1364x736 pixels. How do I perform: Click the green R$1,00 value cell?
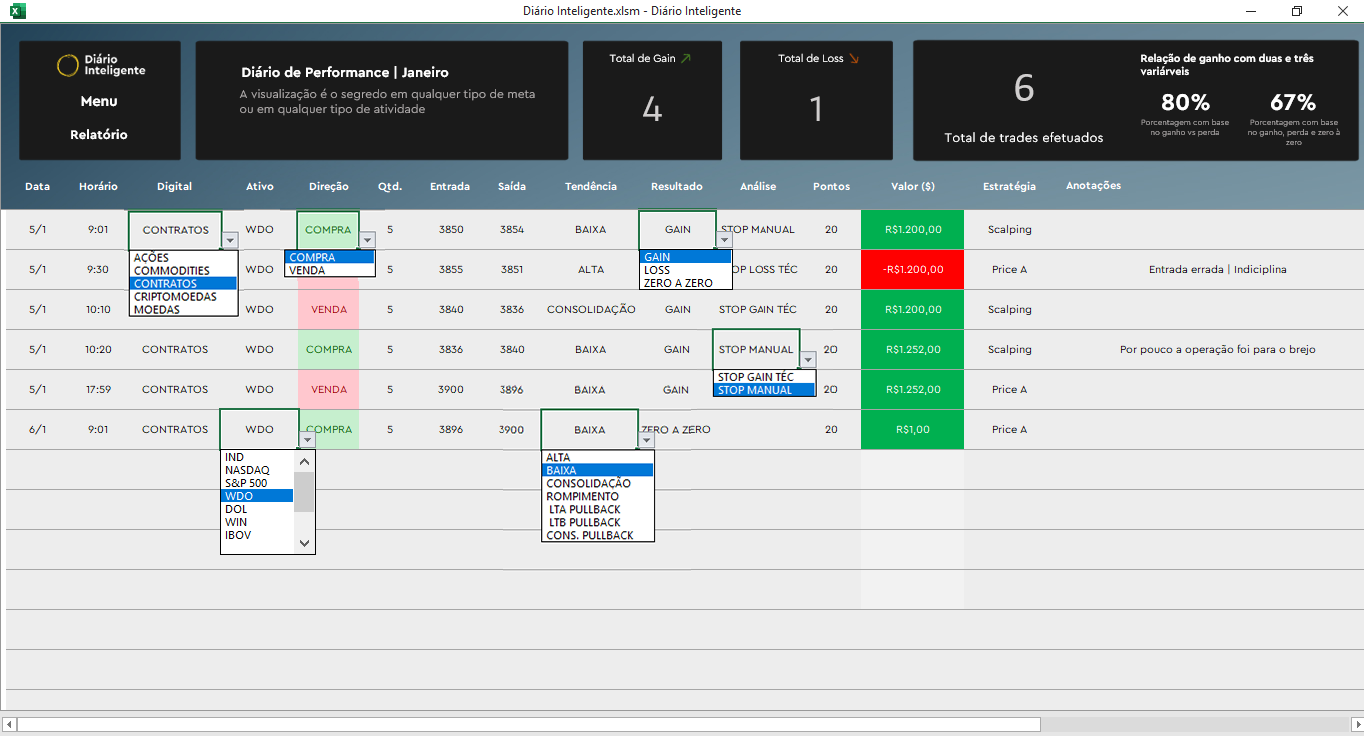click(912, 430)
